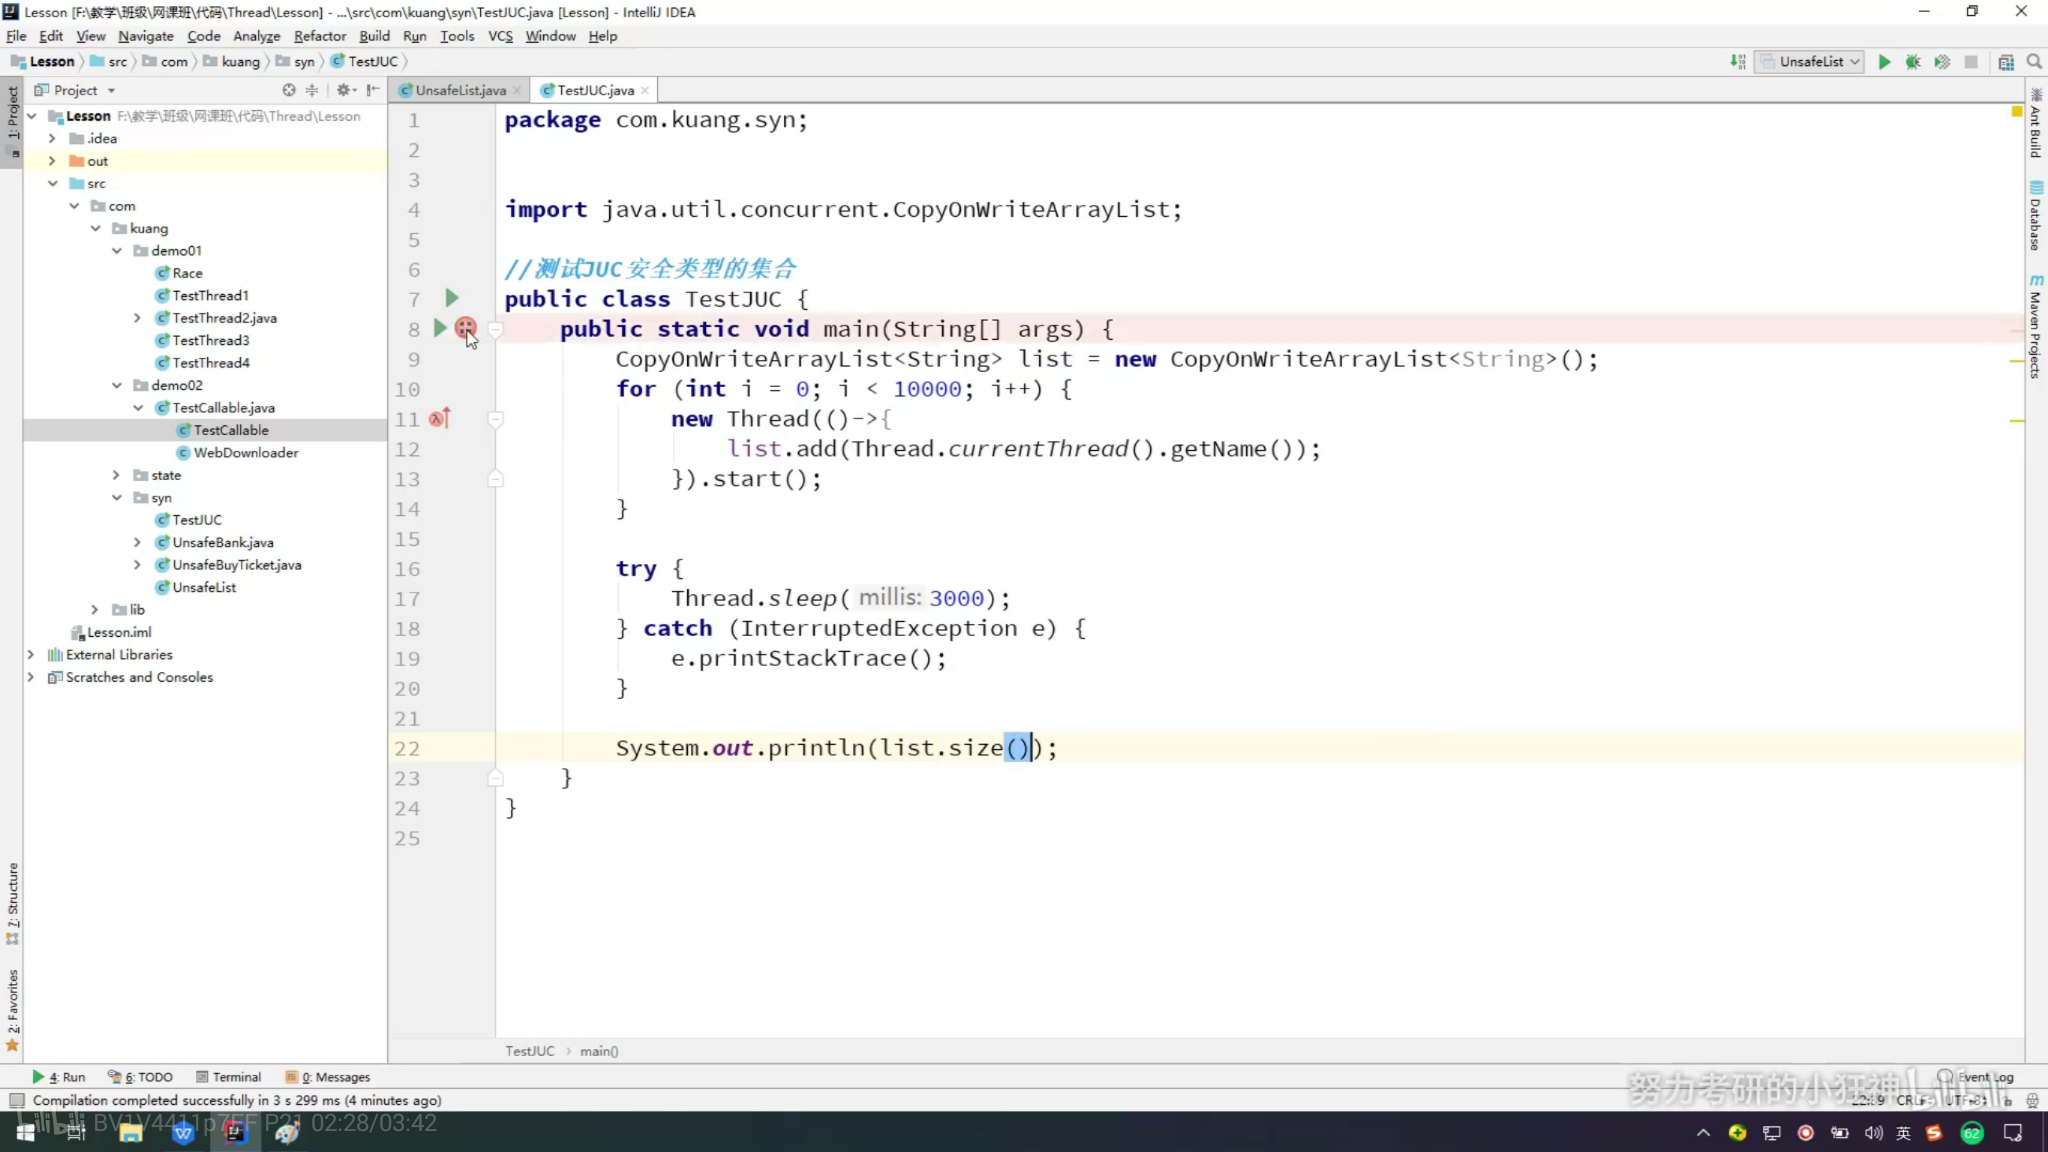Open the Maven Projects side panel
The width and height of the screenshot is (2048, 1152).
(x=2036, y=327)
